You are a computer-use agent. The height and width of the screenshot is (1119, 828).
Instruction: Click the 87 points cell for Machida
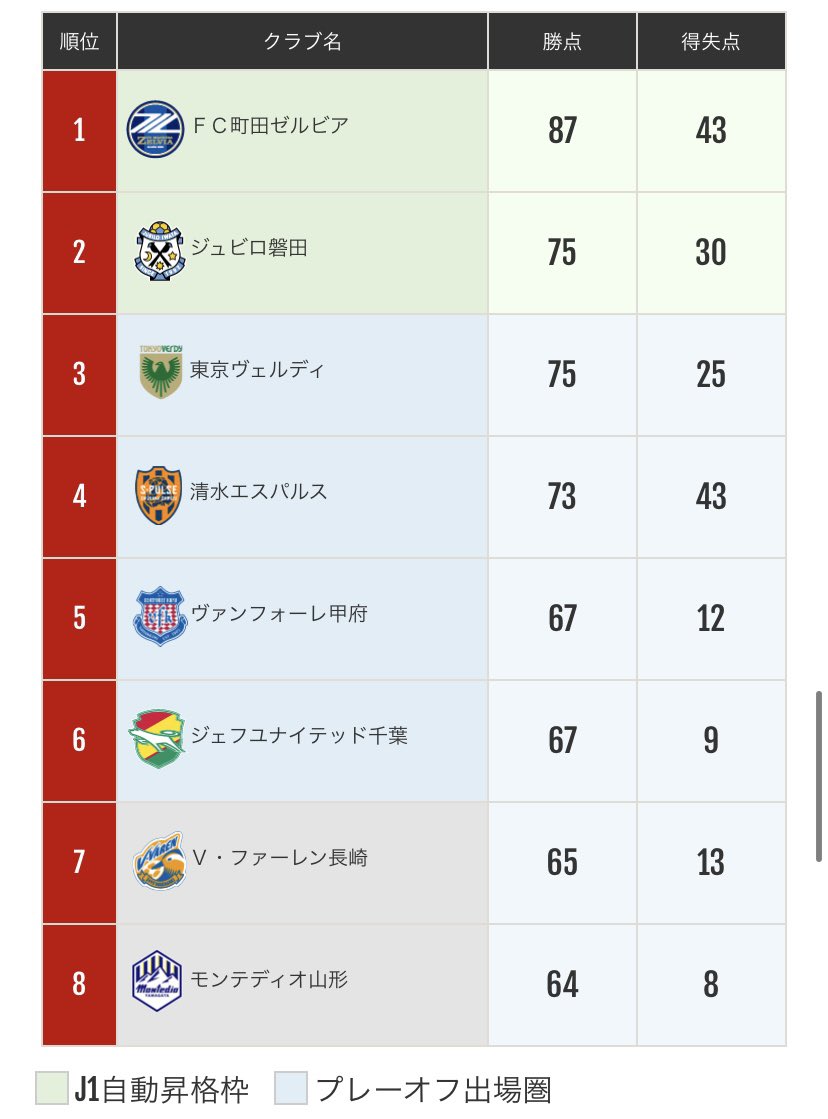pyautogui.click(x=562, y=131)
